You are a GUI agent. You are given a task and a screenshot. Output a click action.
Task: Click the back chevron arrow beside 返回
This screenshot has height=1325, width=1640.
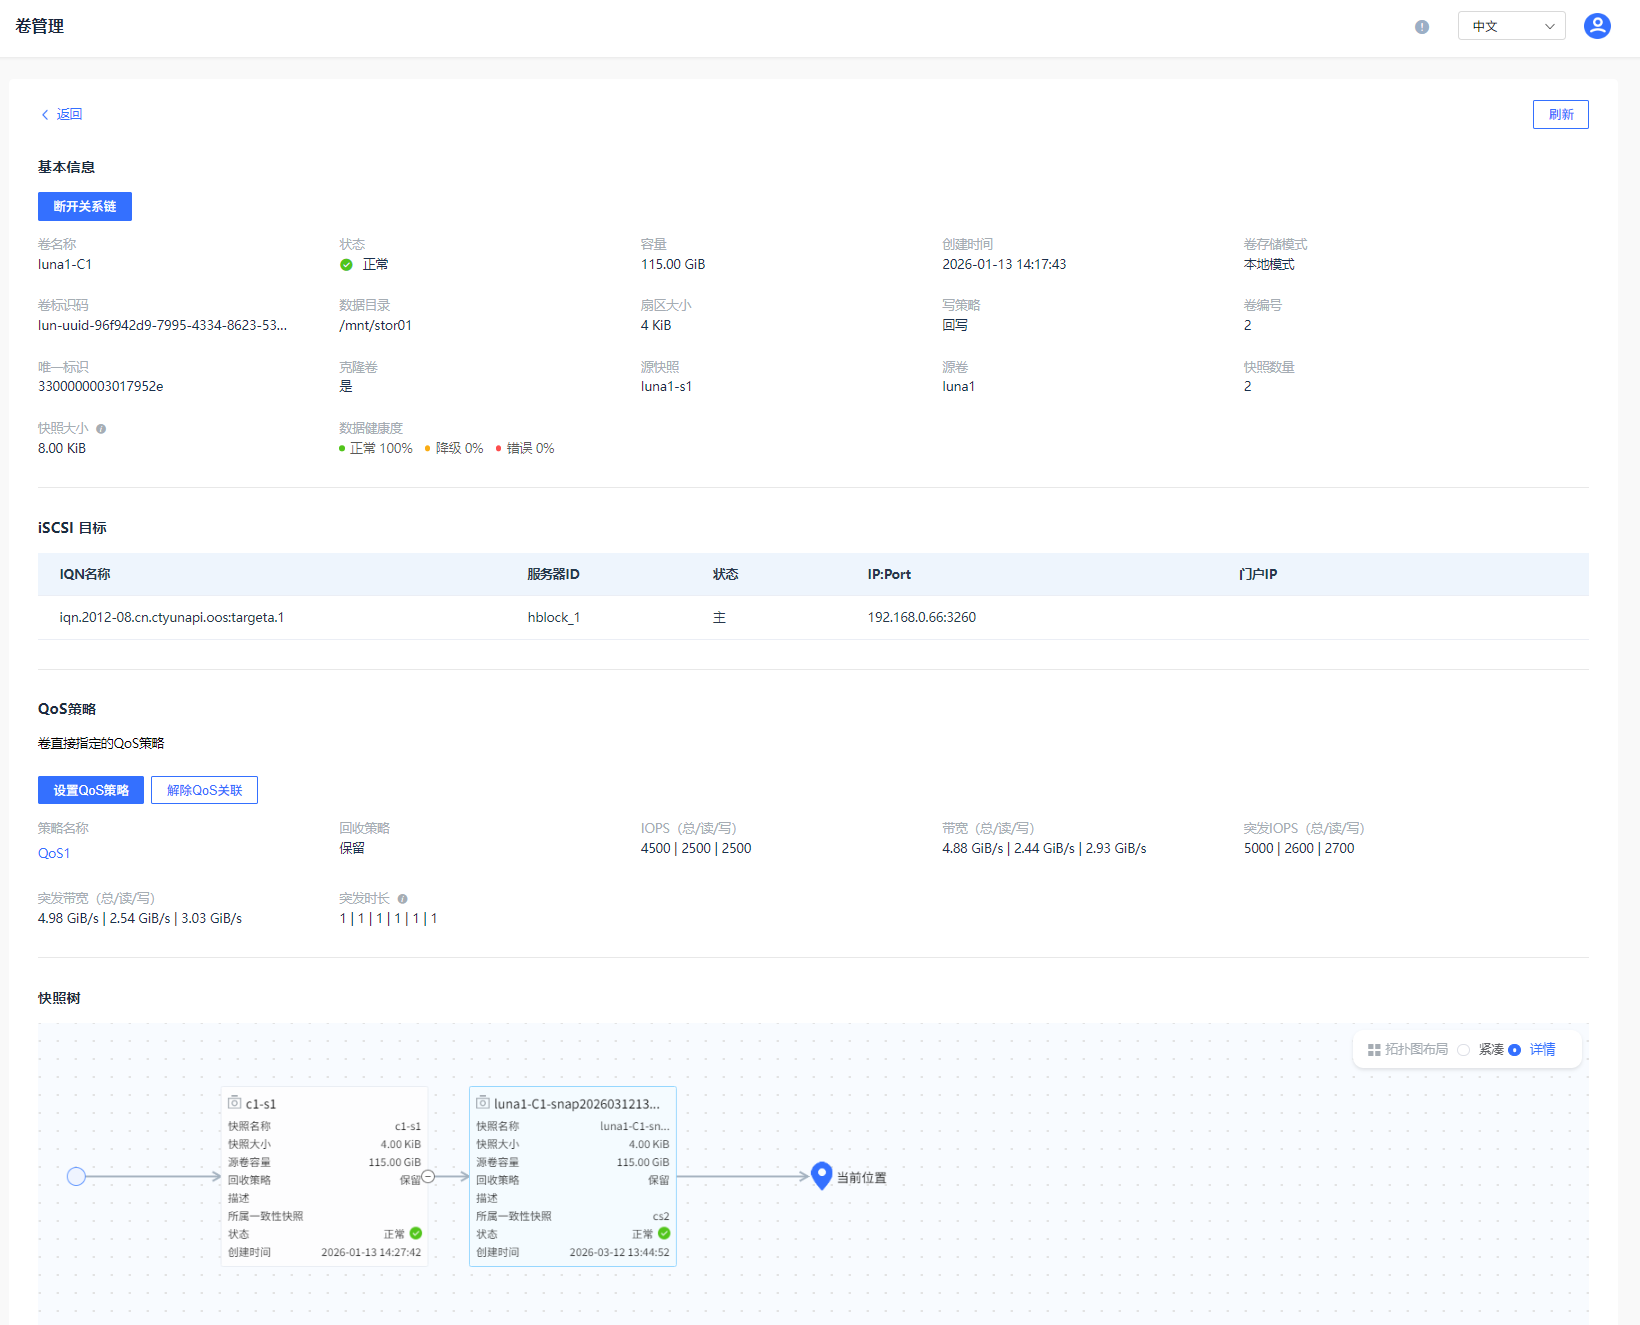45,115
